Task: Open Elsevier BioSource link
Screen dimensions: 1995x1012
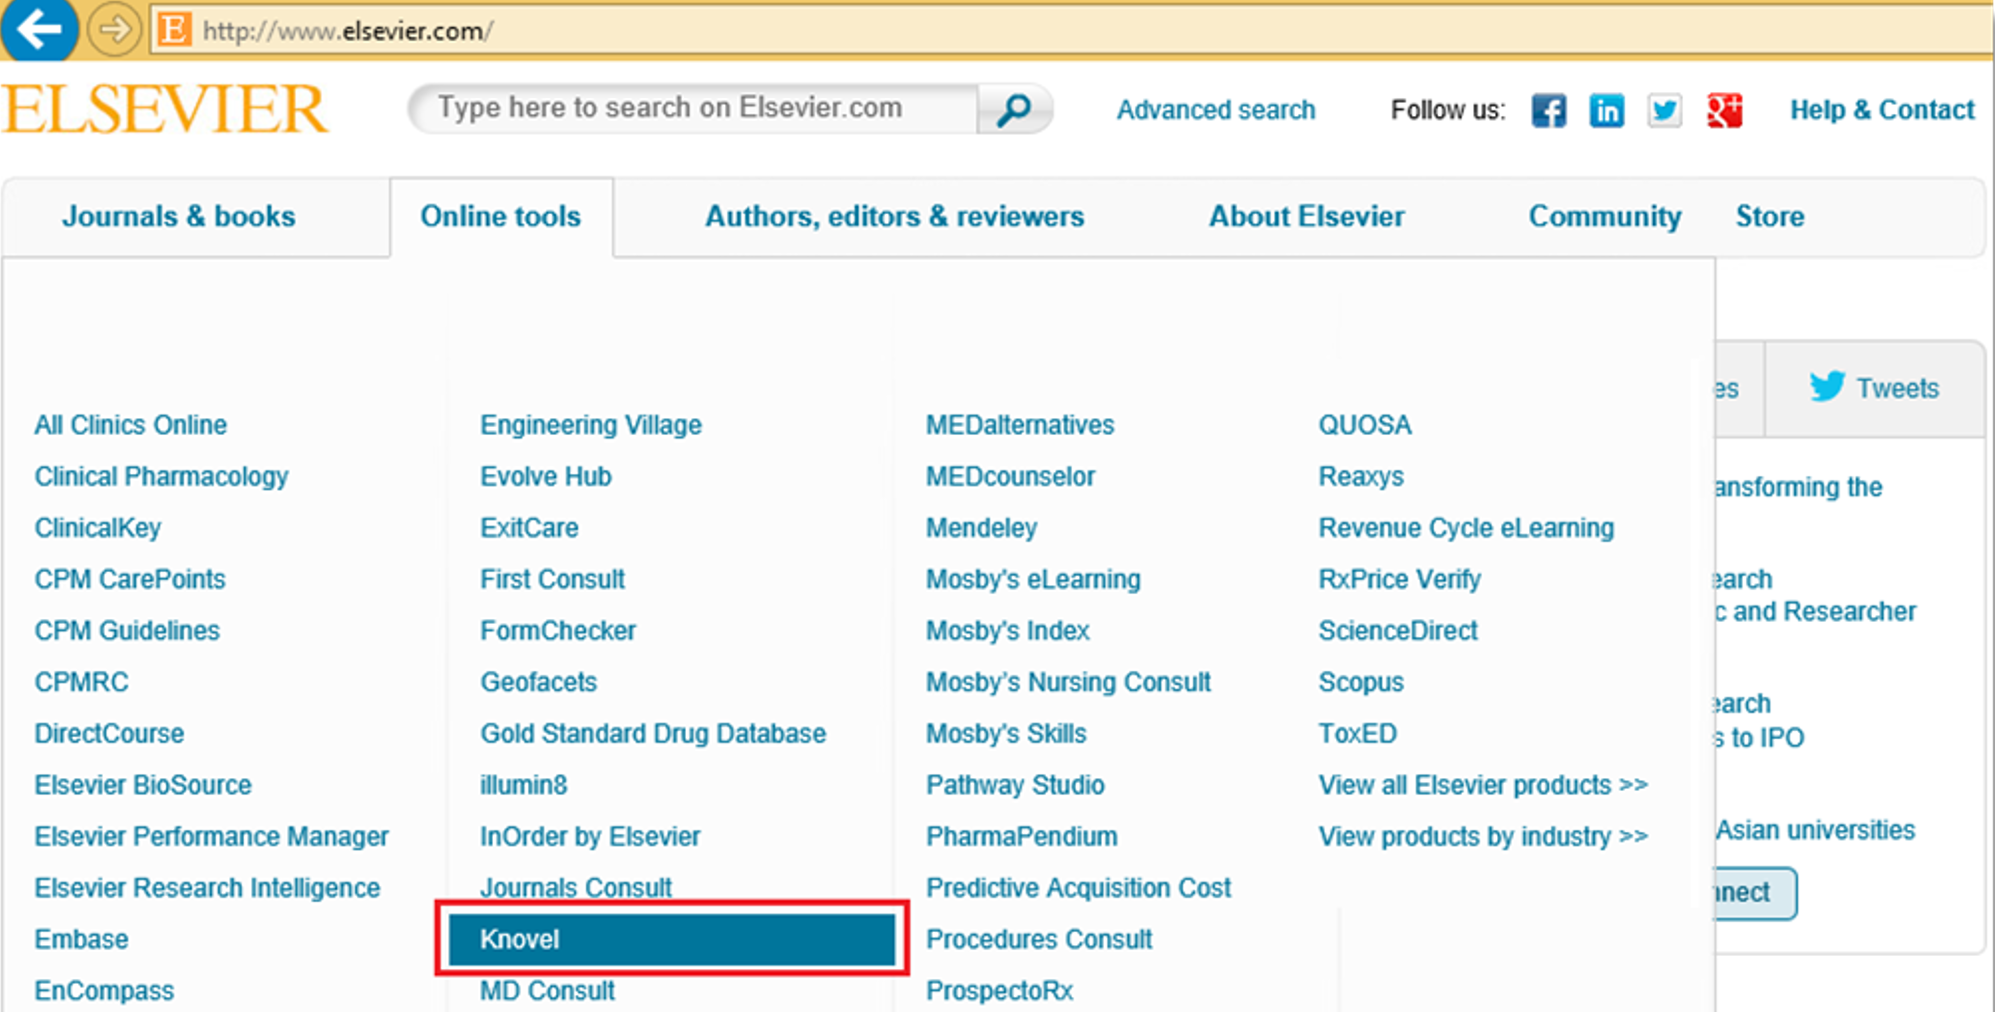Action: click(x=143, y=785)
